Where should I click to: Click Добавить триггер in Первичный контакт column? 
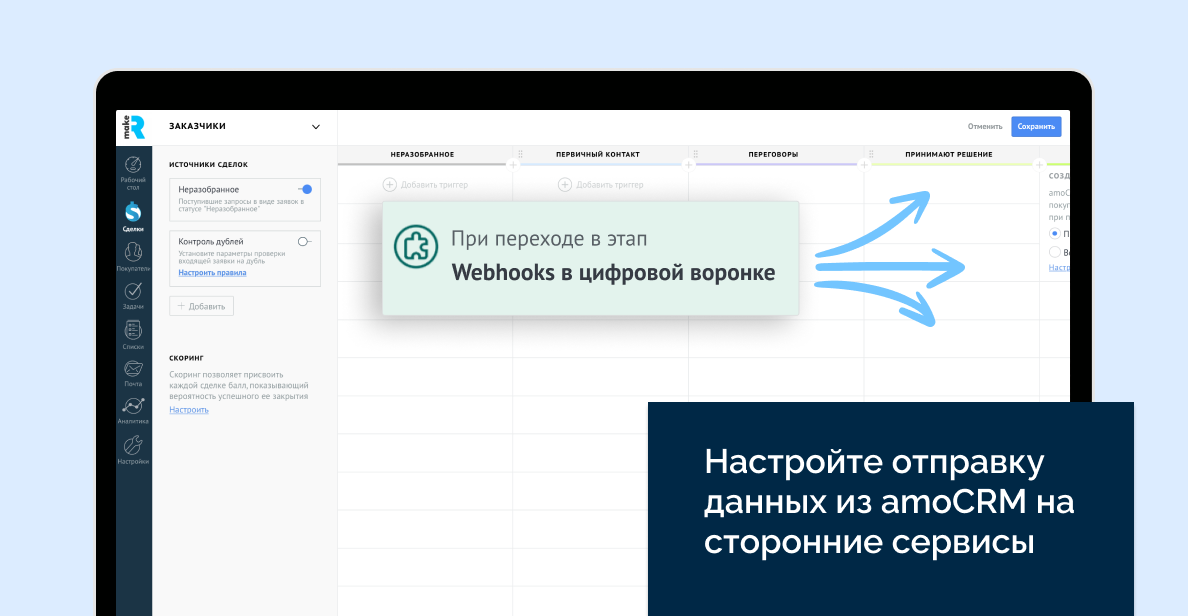click(x=601, y=185)
